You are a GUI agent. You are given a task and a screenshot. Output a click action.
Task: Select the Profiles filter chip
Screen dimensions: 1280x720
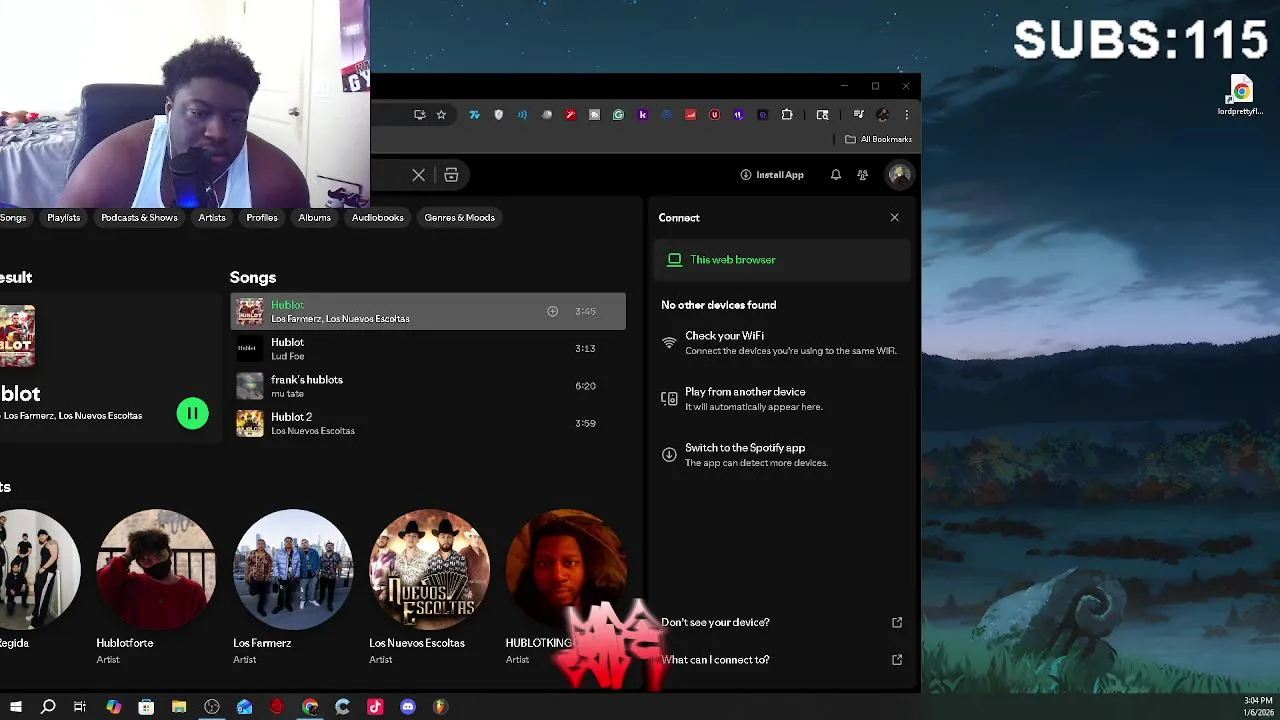(x=262, y=217)
